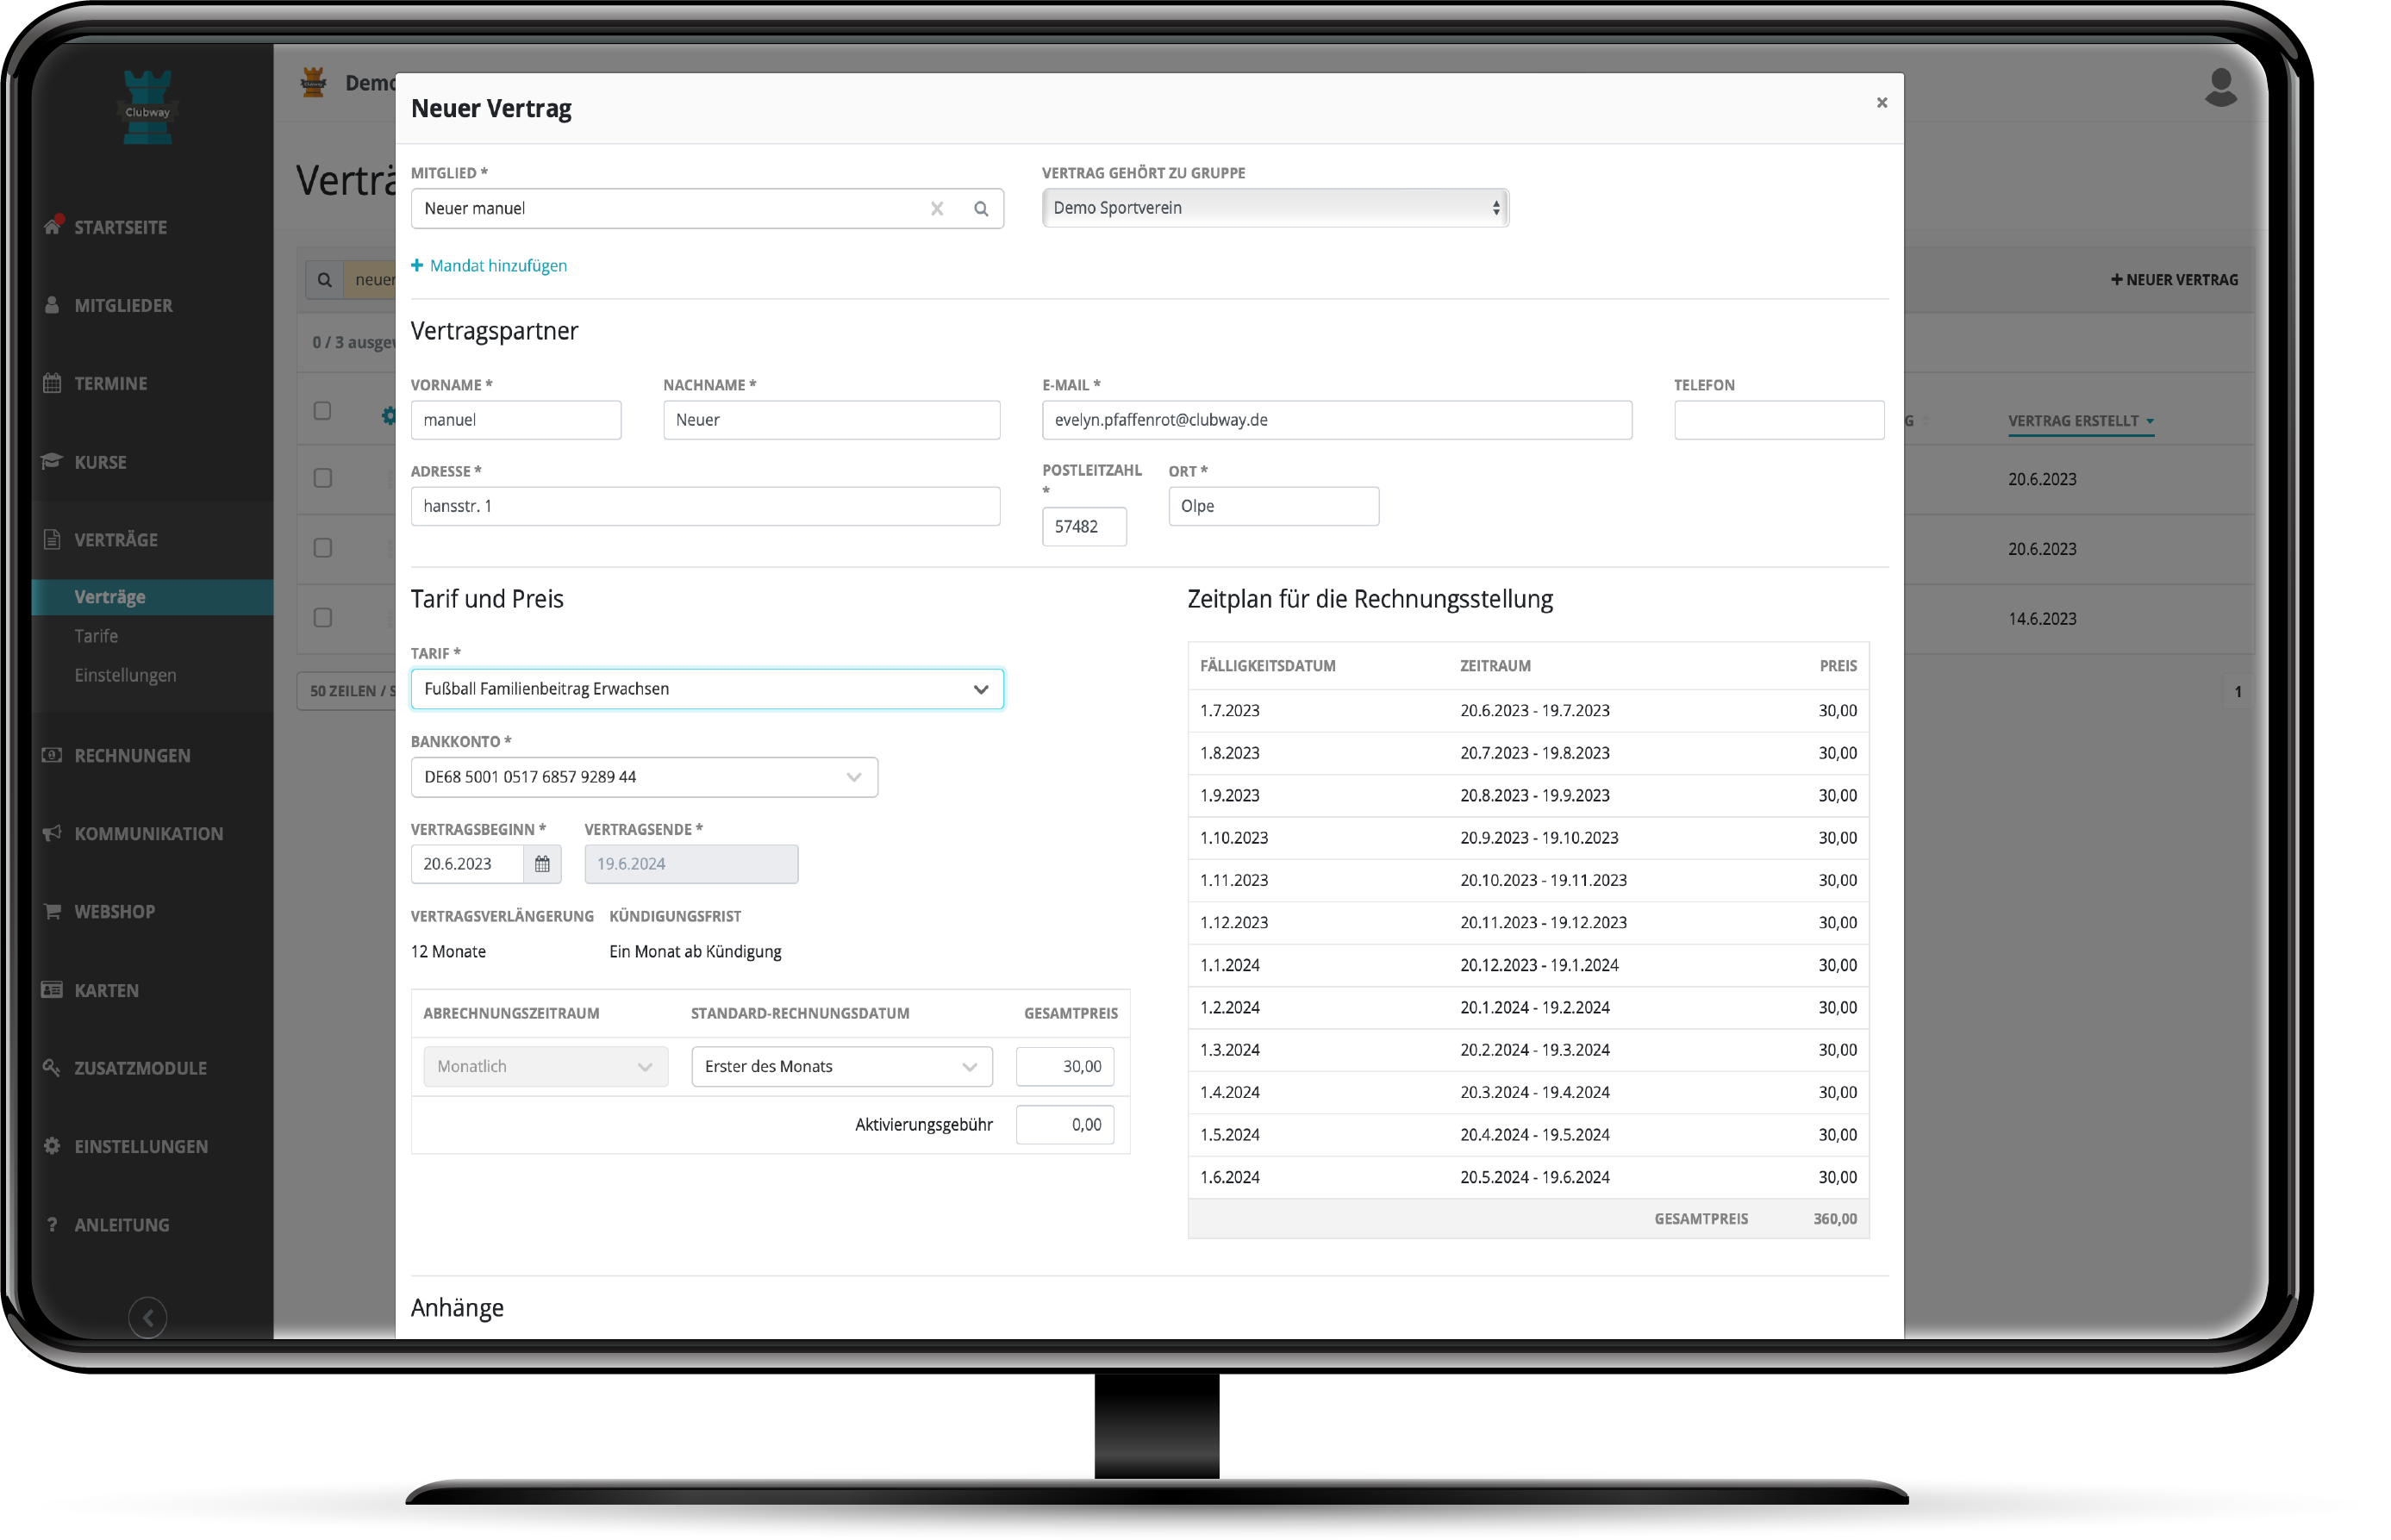Viewport: 2391px width, 1540px height.
Task: Click into the Telefon input field
Action: (1778, 420)
